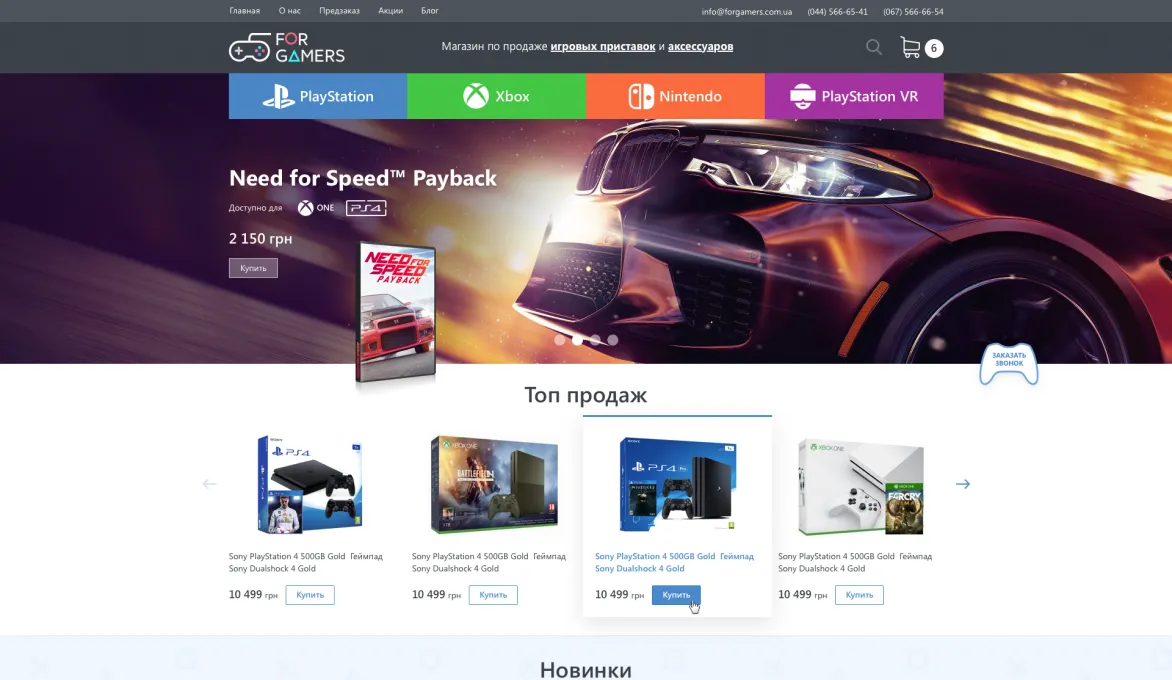Go to Главная in top menu
1172x680 pixels.
pyautogui.click(x=244, y=11)
